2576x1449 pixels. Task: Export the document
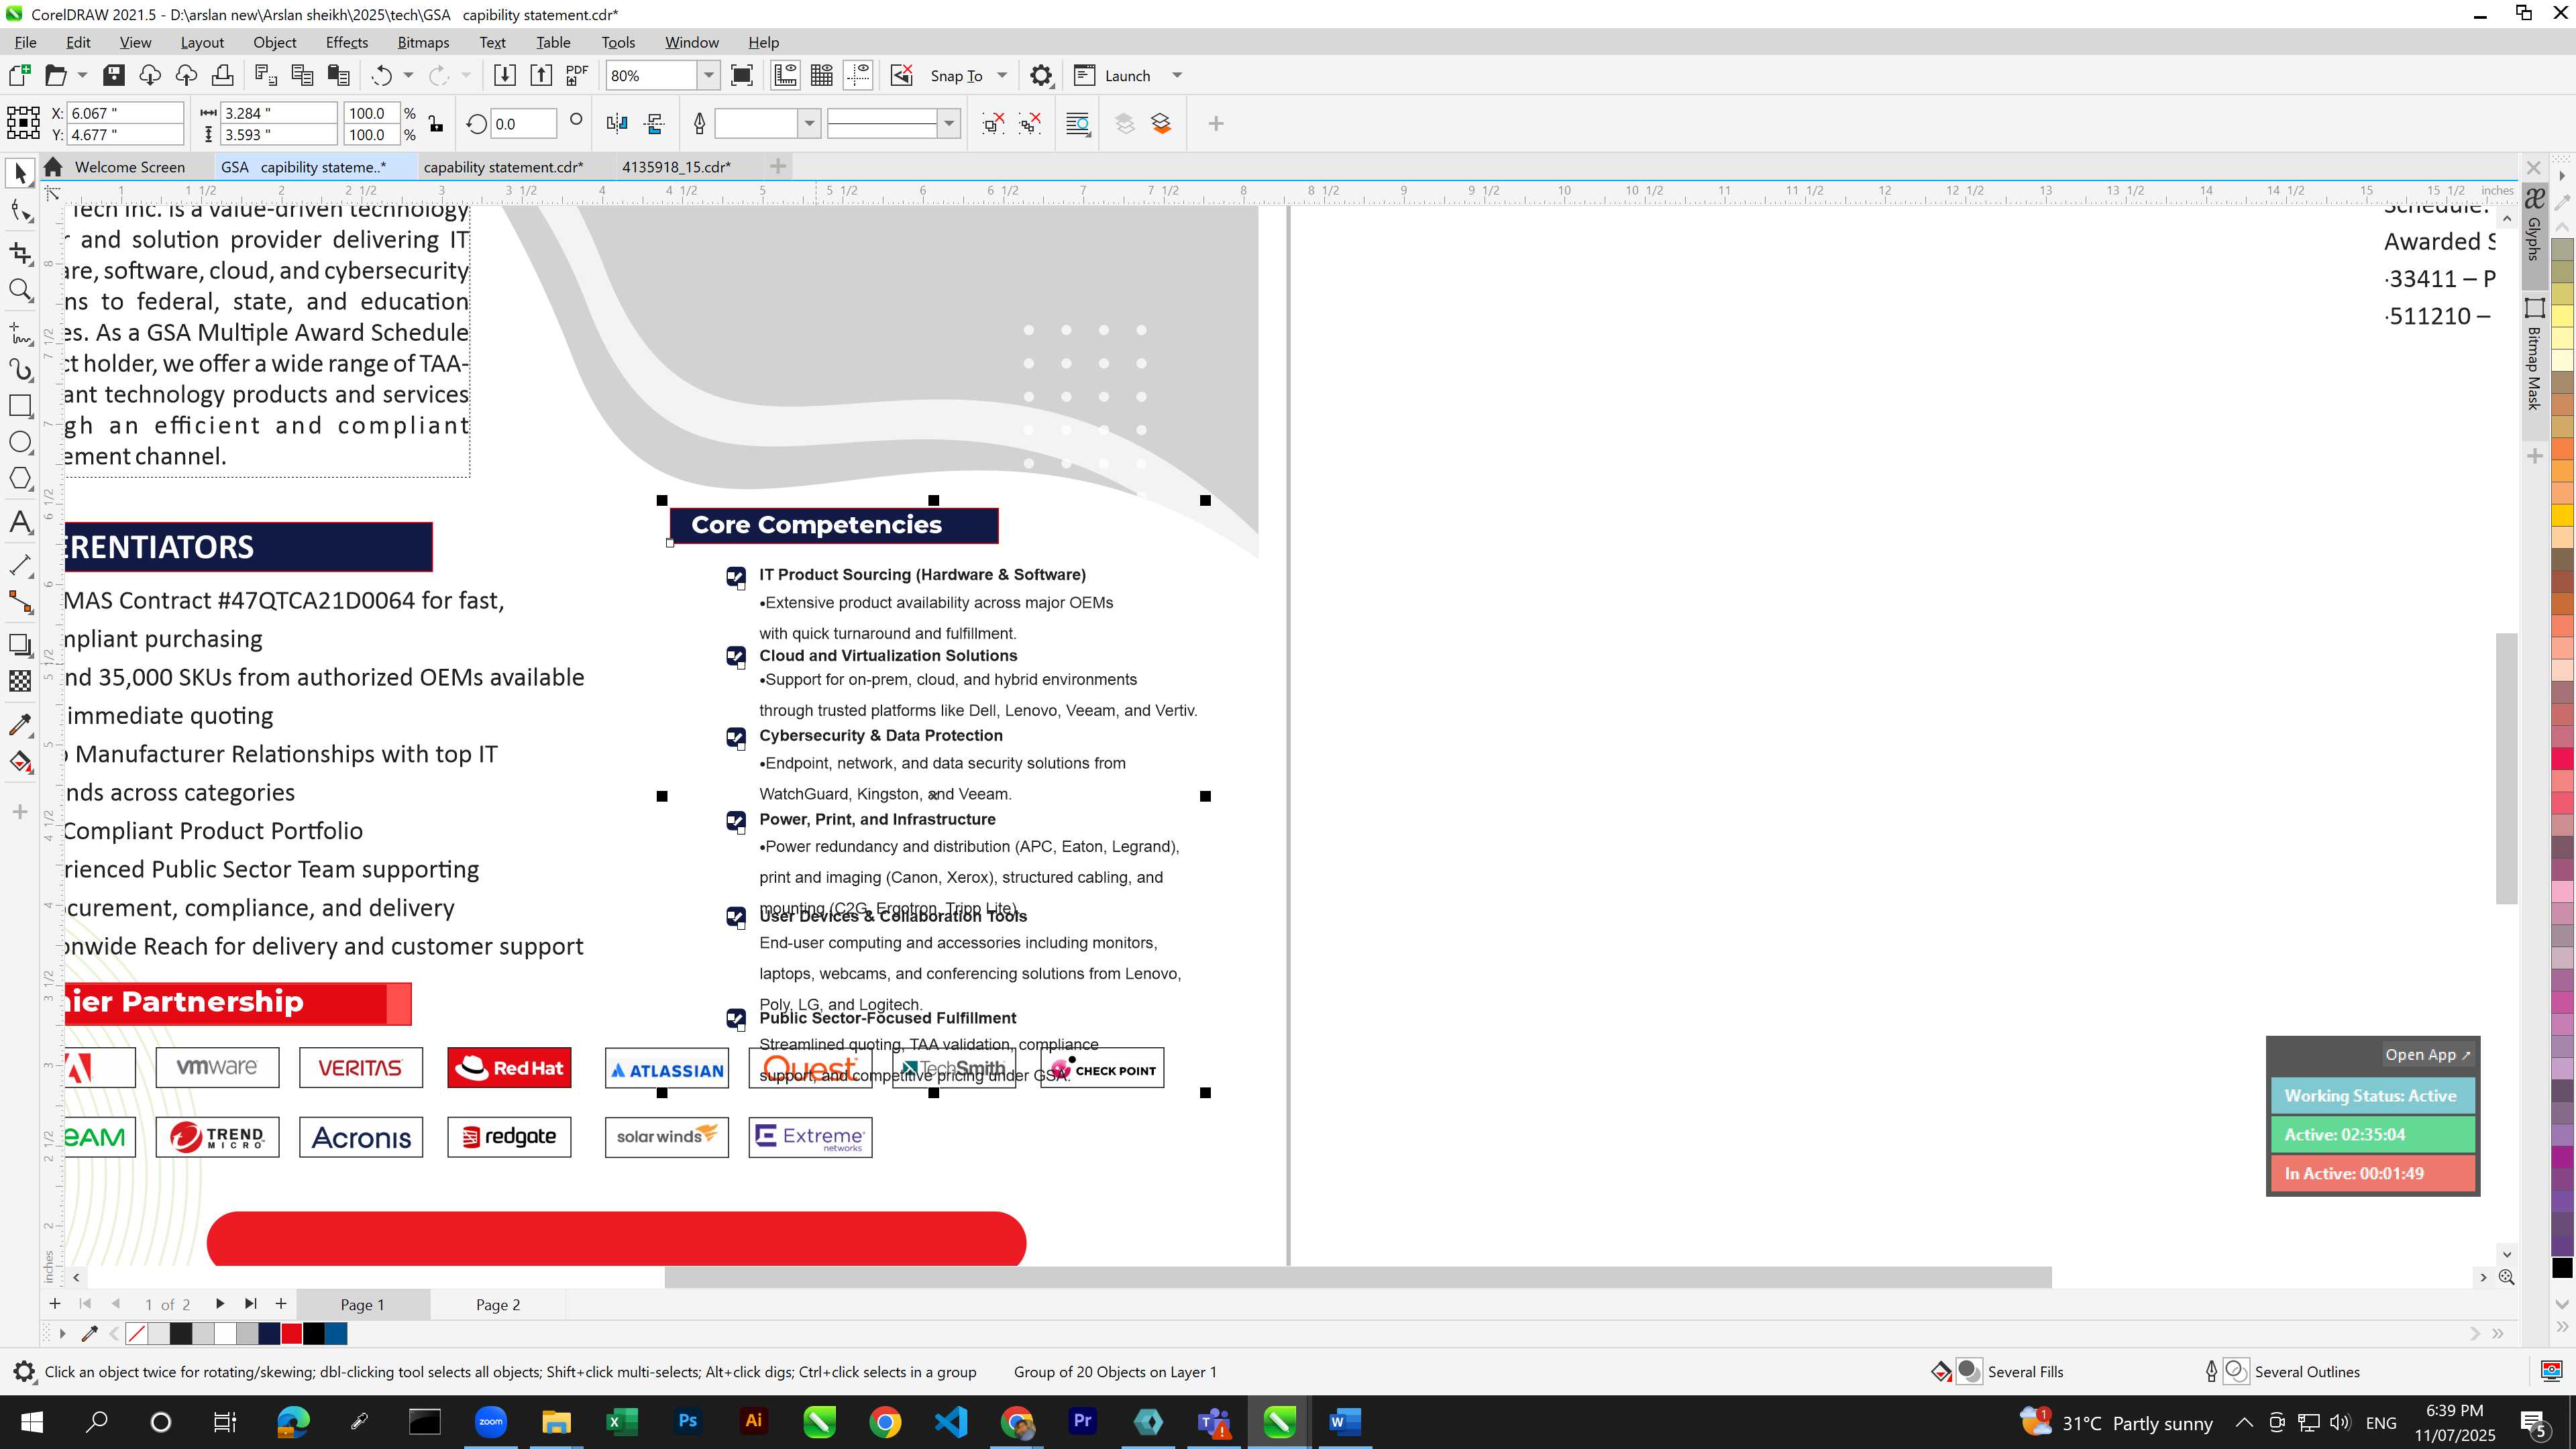click(x=541, y=75)
